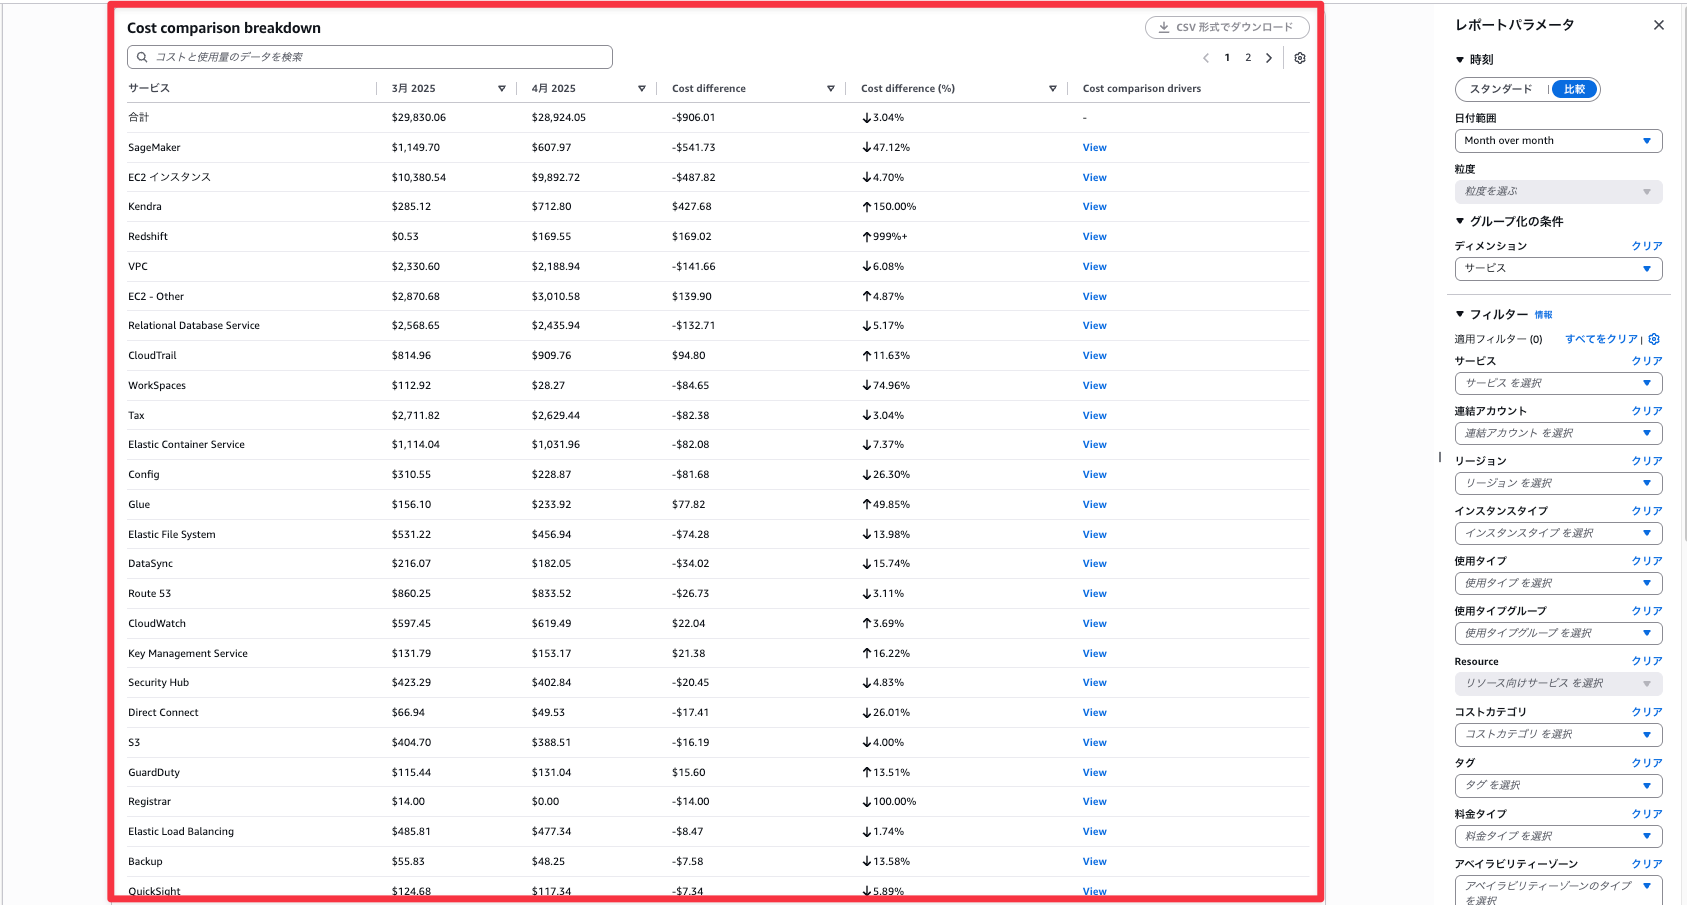View cost drivers for Kendra
Image resolution: width=1687 pixels, height=905 pixels.
coord(1094,207)
